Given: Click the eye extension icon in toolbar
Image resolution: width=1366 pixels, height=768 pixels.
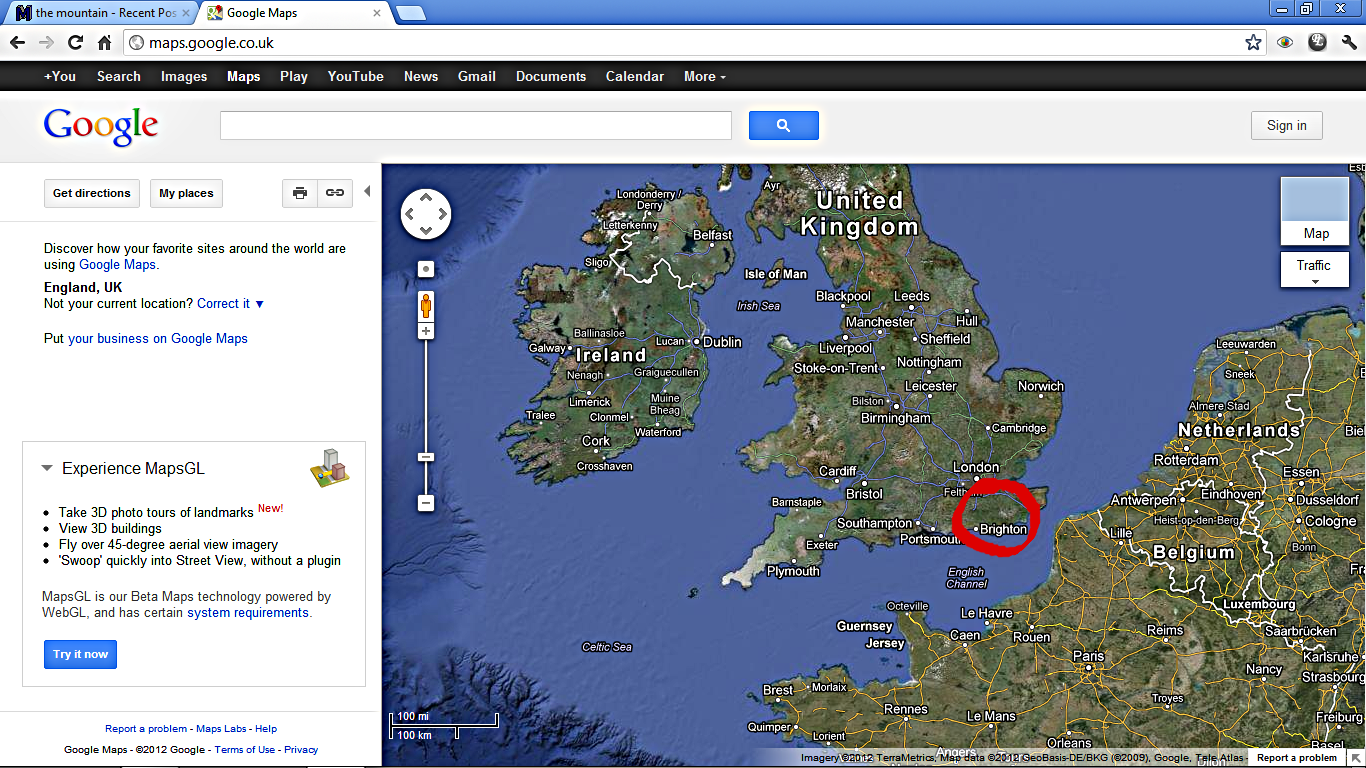Looking at the screenshot, I should (1285, 43).
